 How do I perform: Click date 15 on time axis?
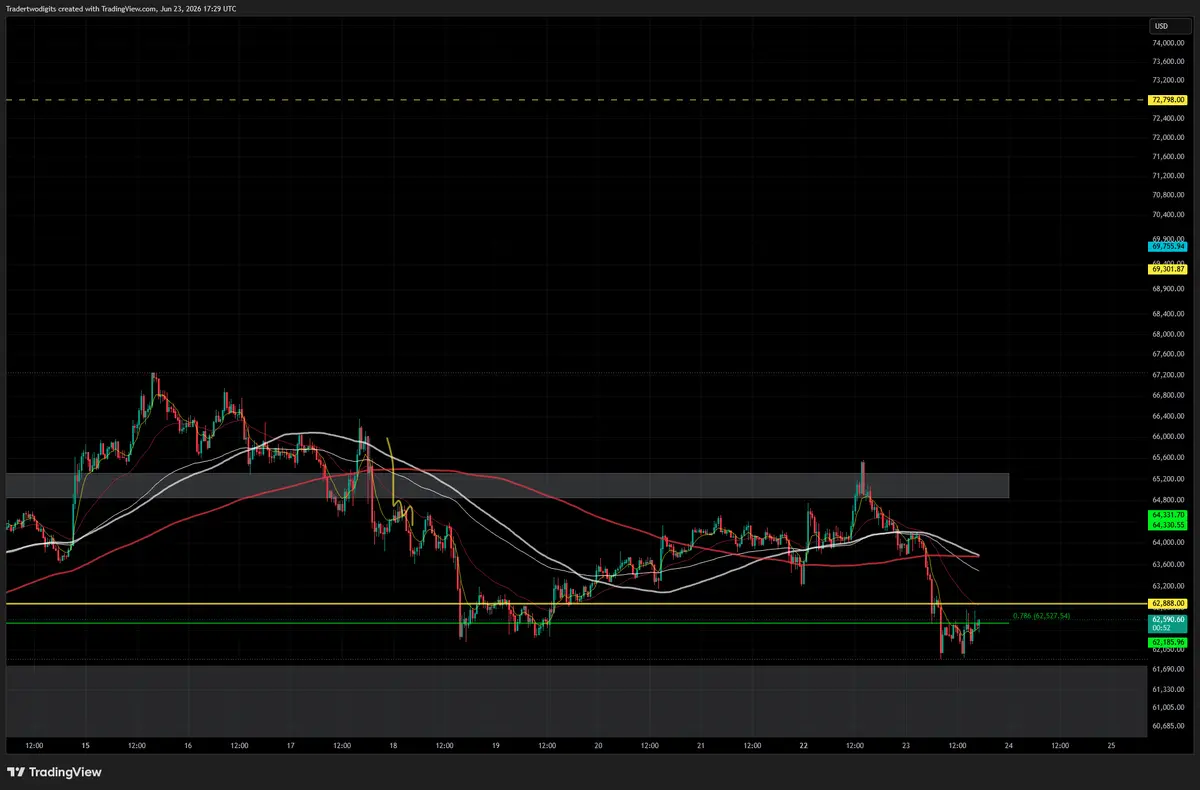coord(85,745)
